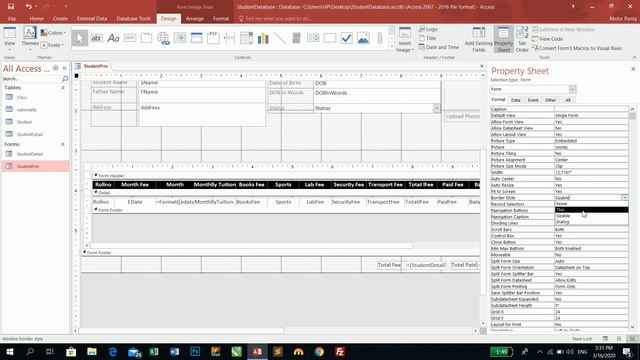Click the navigation pane Search box
Screen dimensions: 640x360
pos(32,79)
